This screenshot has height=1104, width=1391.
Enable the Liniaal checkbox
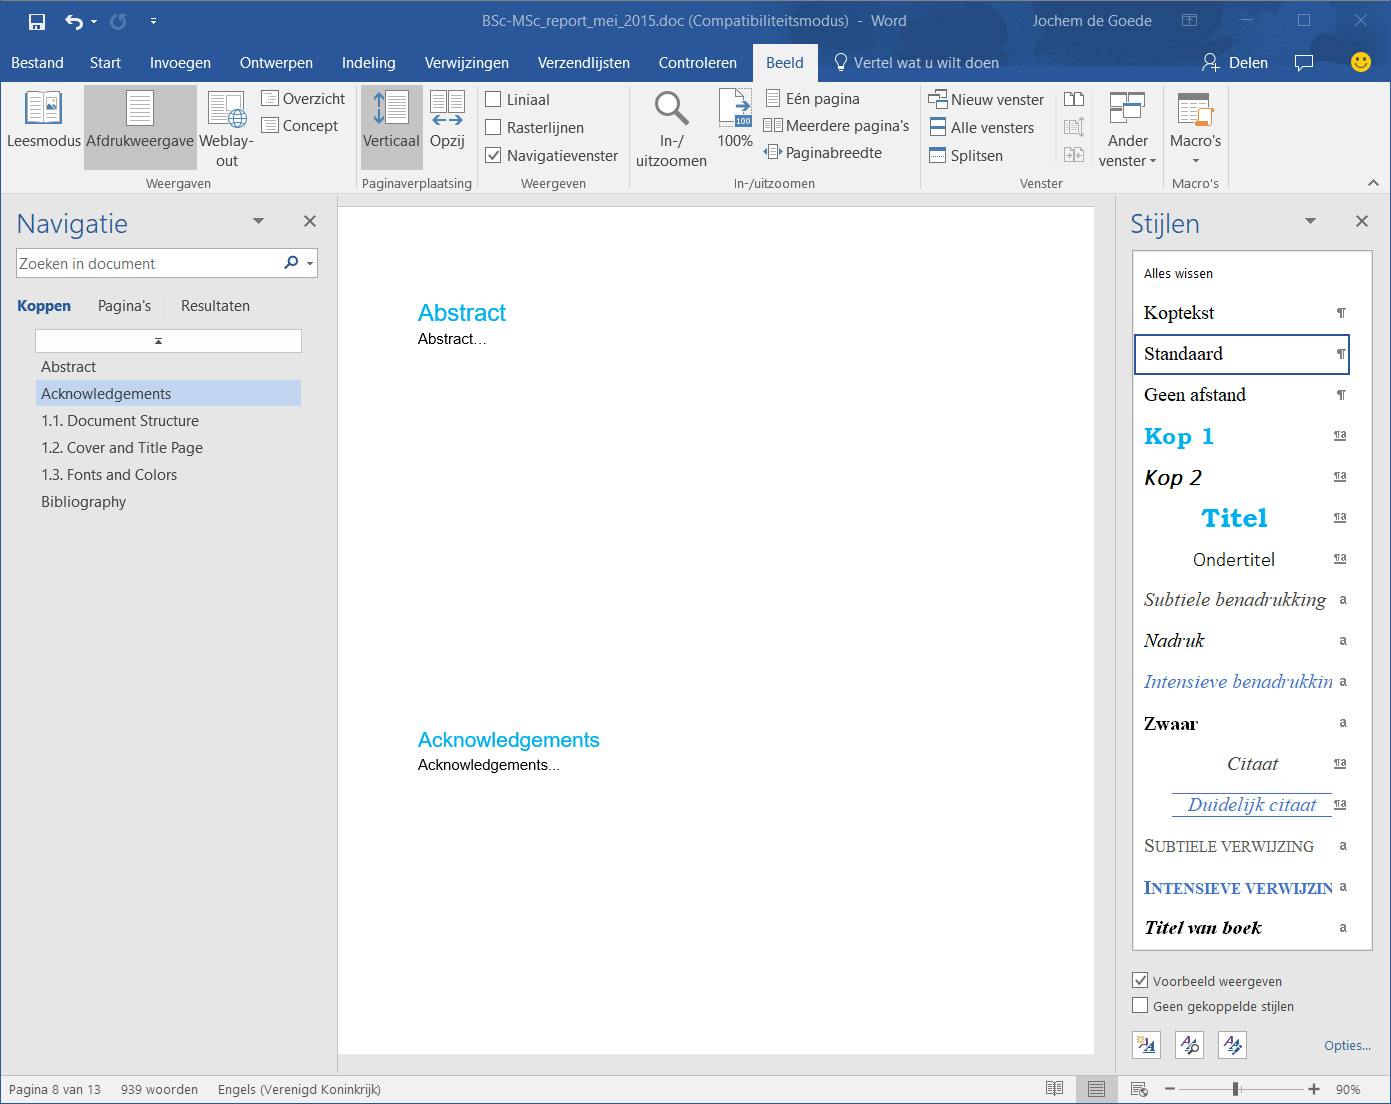coord(493,100)
